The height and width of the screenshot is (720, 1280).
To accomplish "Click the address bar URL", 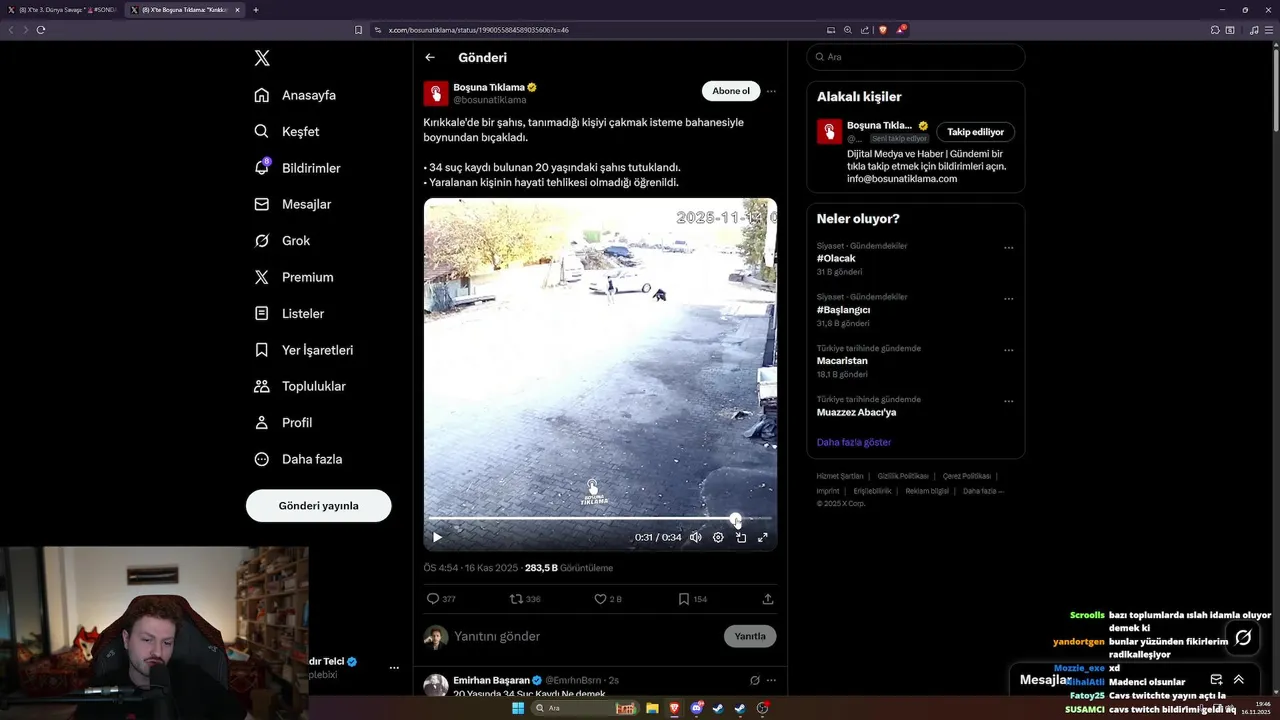I will coord(478,30).
